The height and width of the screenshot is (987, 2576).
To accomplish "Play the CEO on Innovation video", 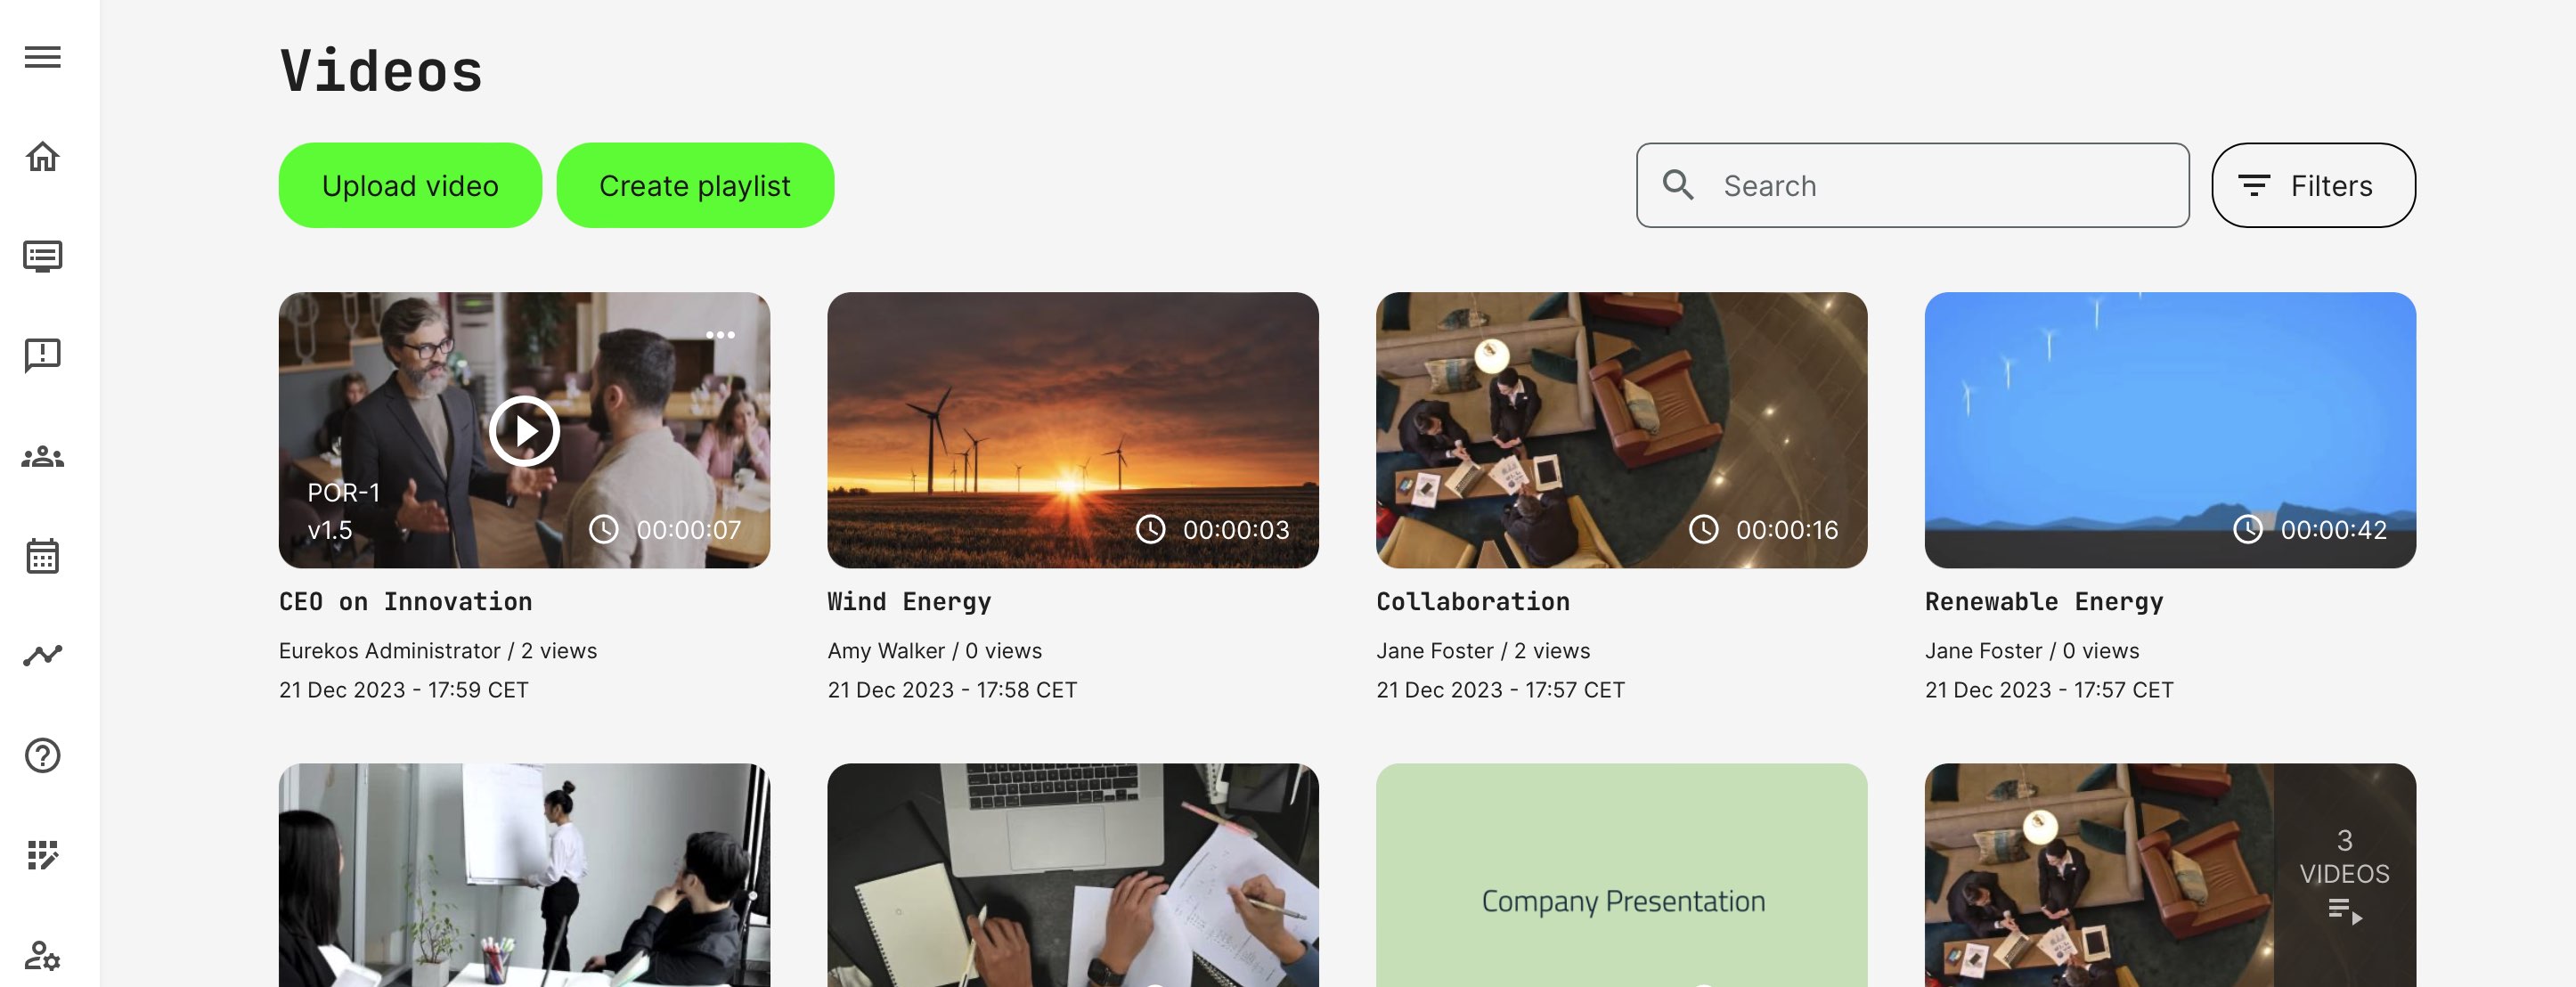I will point(524,431).
